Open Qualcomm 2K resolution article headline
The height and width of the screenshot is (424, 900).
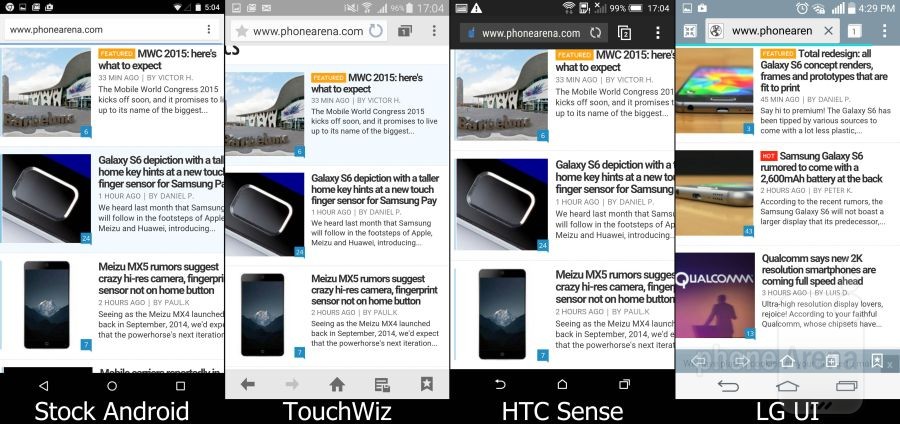[811, 270]
